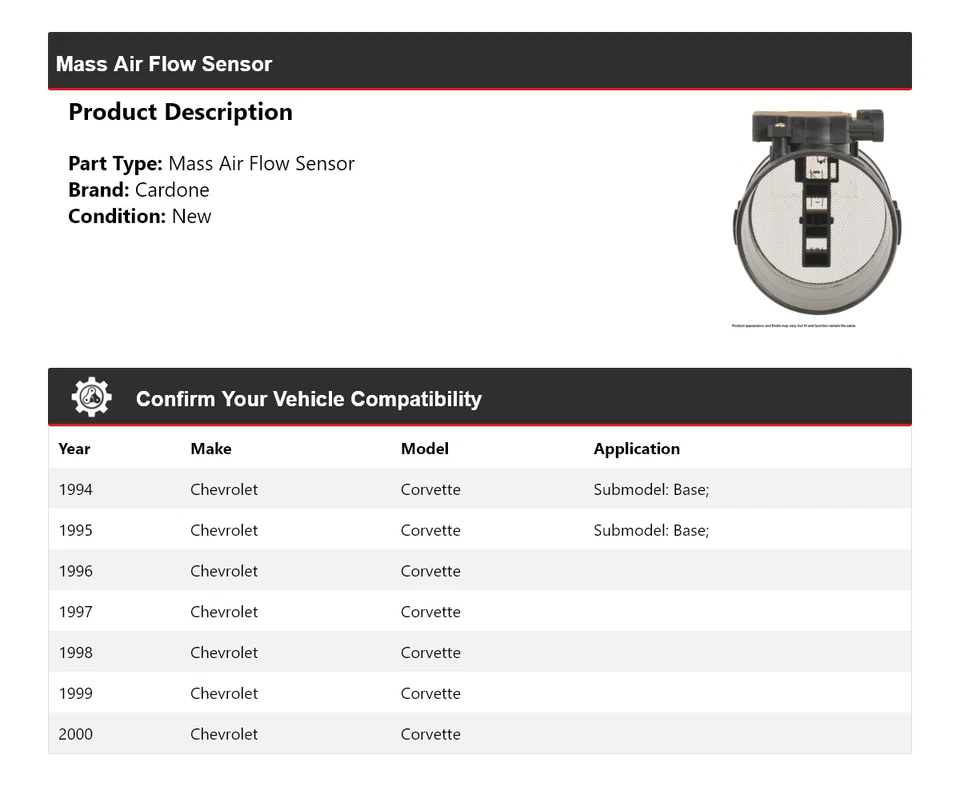The image size is (960, 786).
Task: Click the 1995 year cell
Action: click(76, 530)
